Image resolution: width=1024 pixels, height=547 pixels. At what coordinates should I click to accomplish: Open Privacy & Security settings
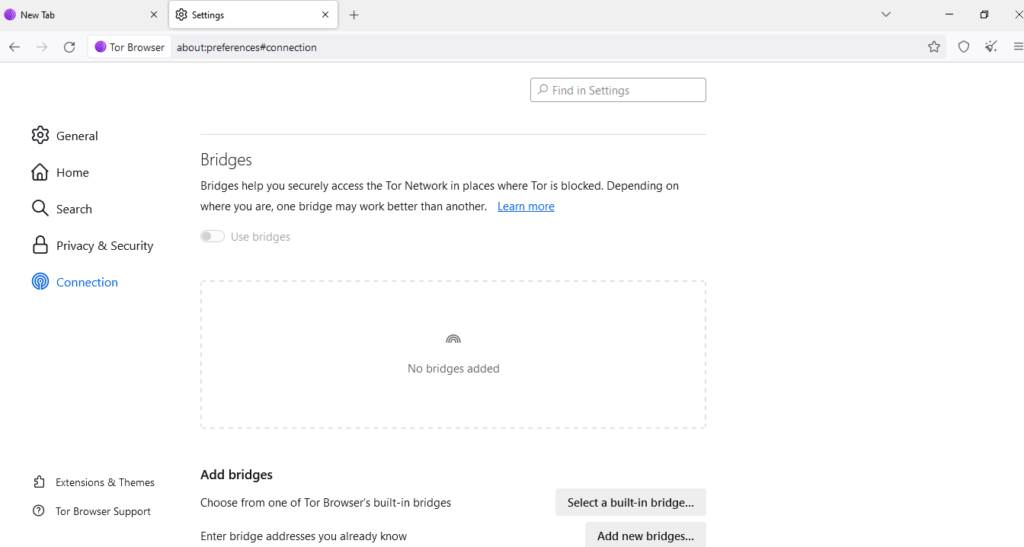click(104, 245)
